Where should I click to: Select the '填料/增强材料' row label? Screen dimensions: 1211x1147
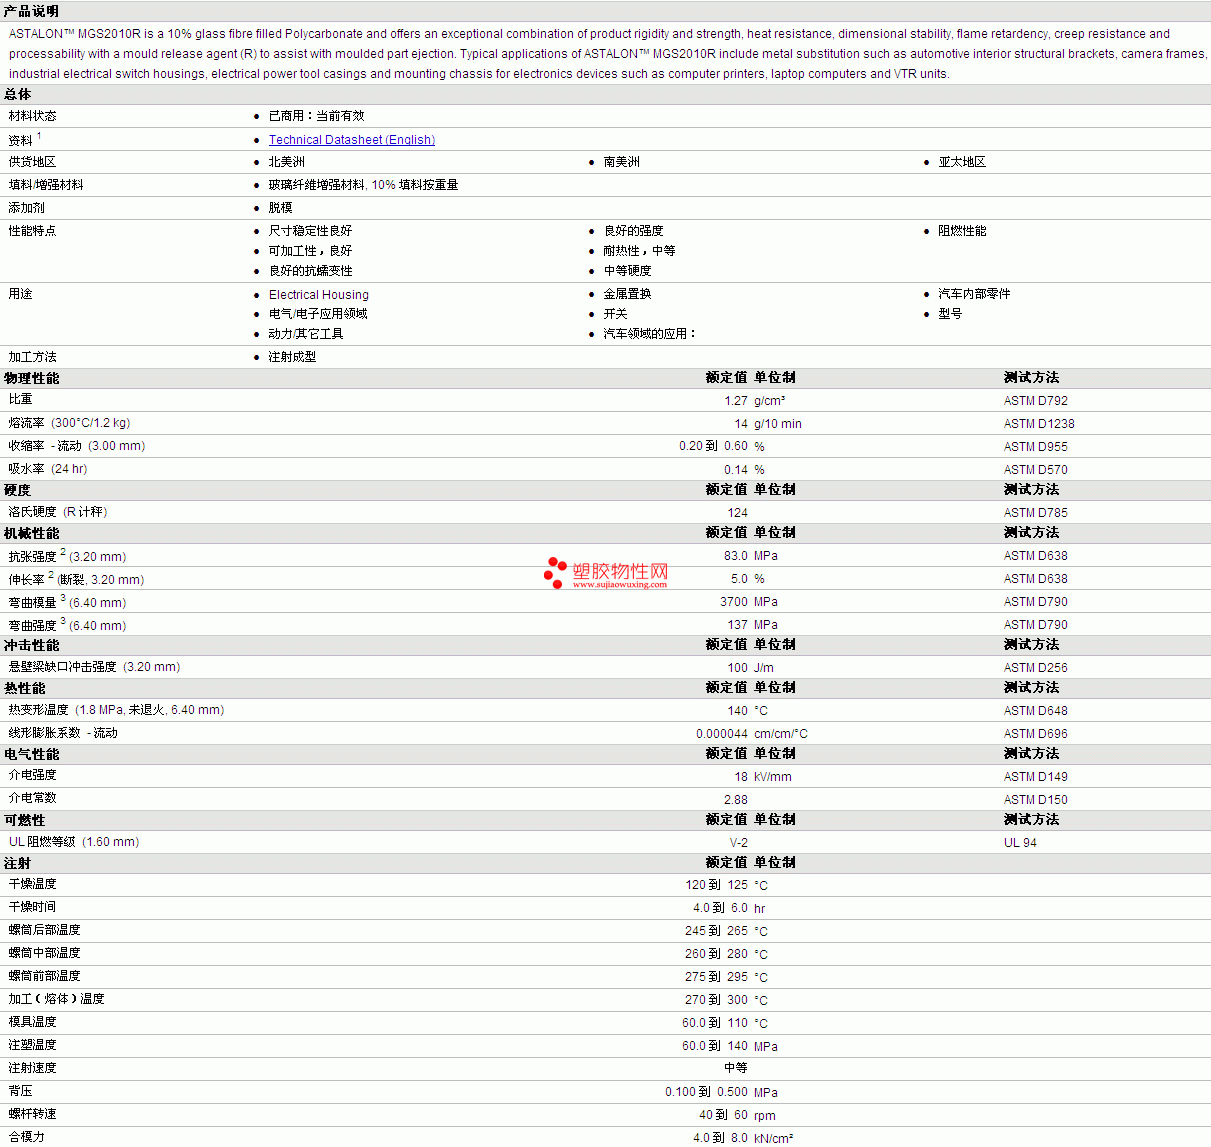(x=46, y=185)
